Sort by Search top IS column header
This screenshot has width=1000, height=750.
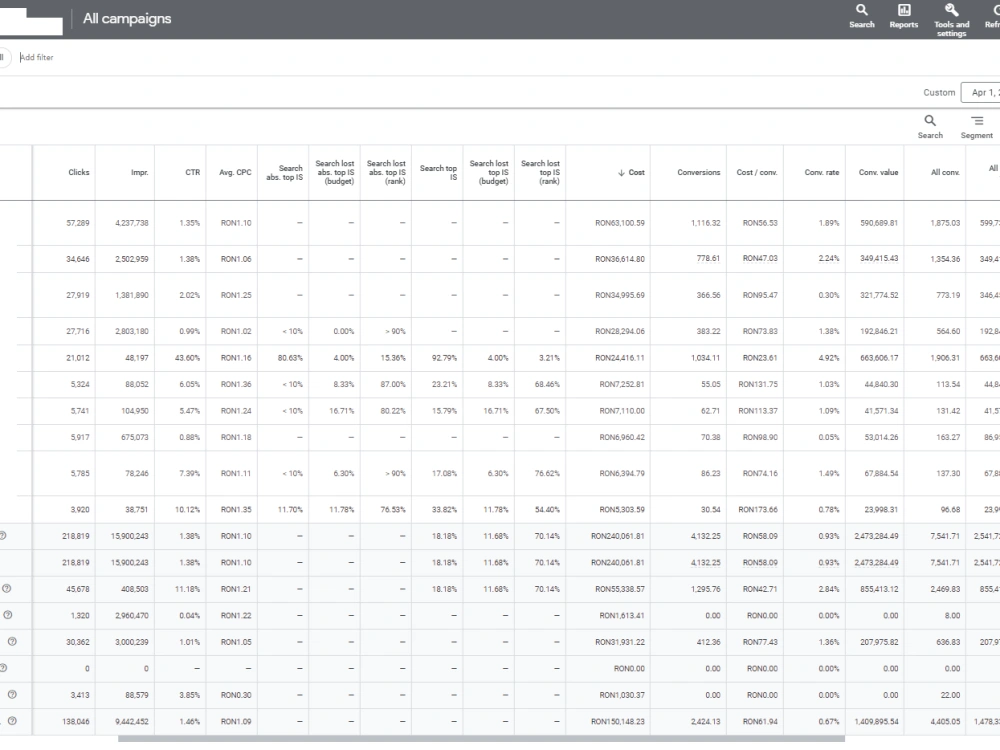(x=439, y=172)
